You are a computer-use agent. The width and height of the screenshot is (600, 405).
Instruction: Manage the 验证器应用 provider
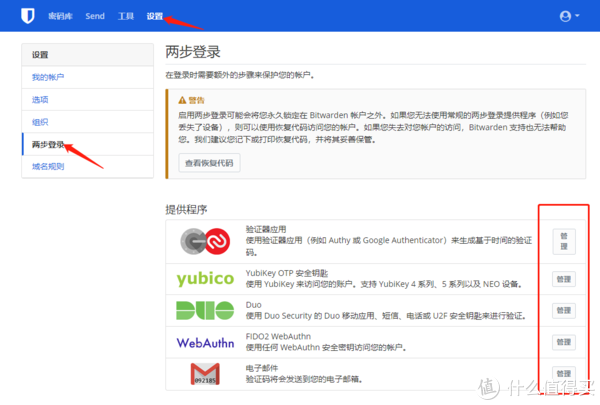point(564,241)
